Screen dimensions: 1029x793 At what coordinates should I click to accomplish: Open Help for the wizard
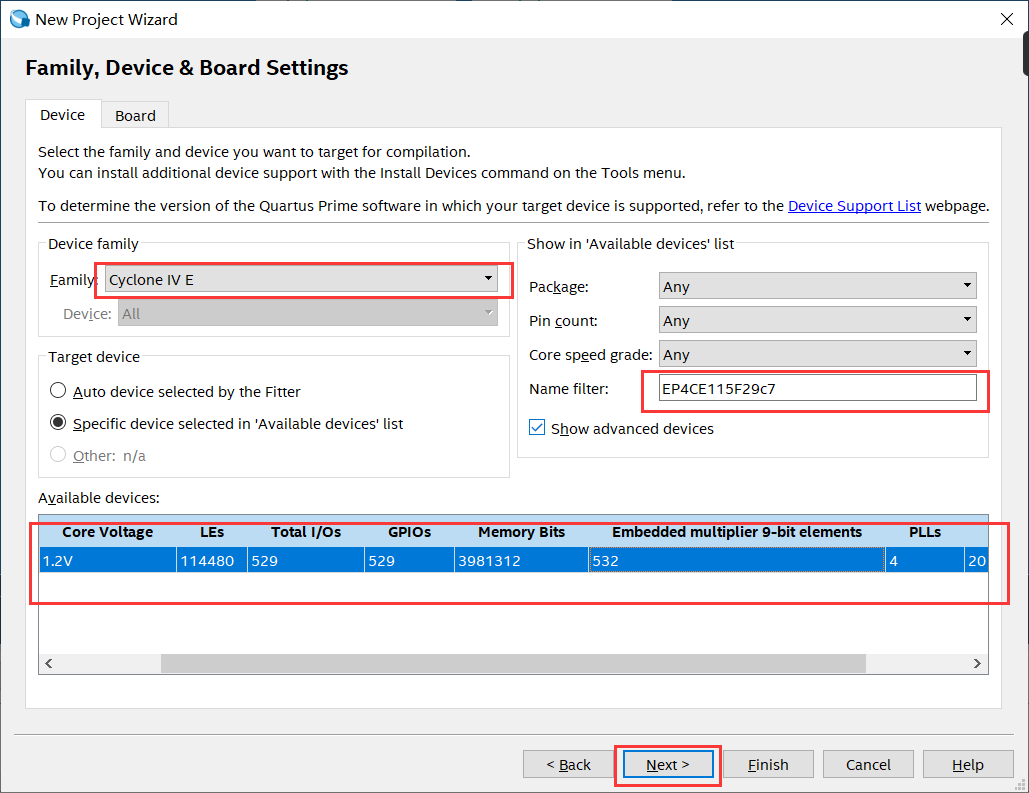click(968, 764)
